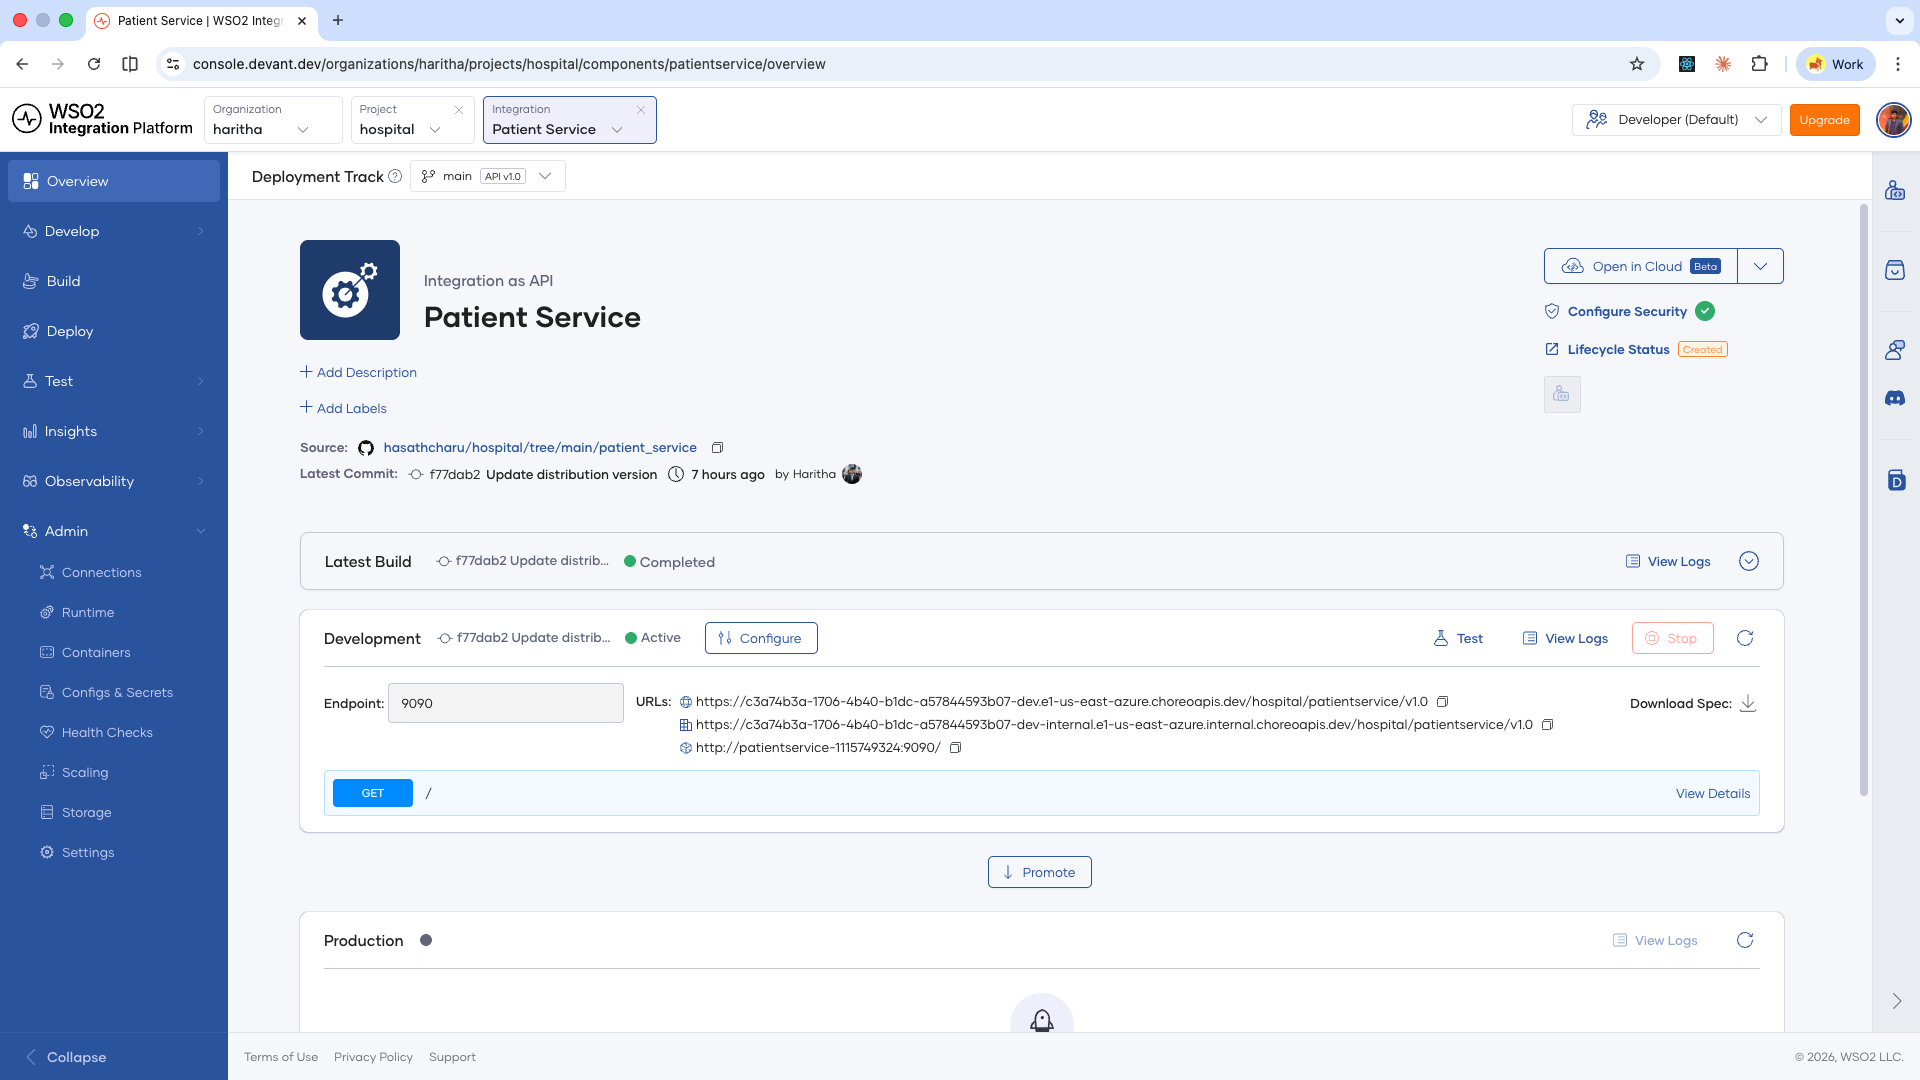Viewport: 1920px width, 1080px height.
Task: Click the Development Configure button
Action: point(761,638)
